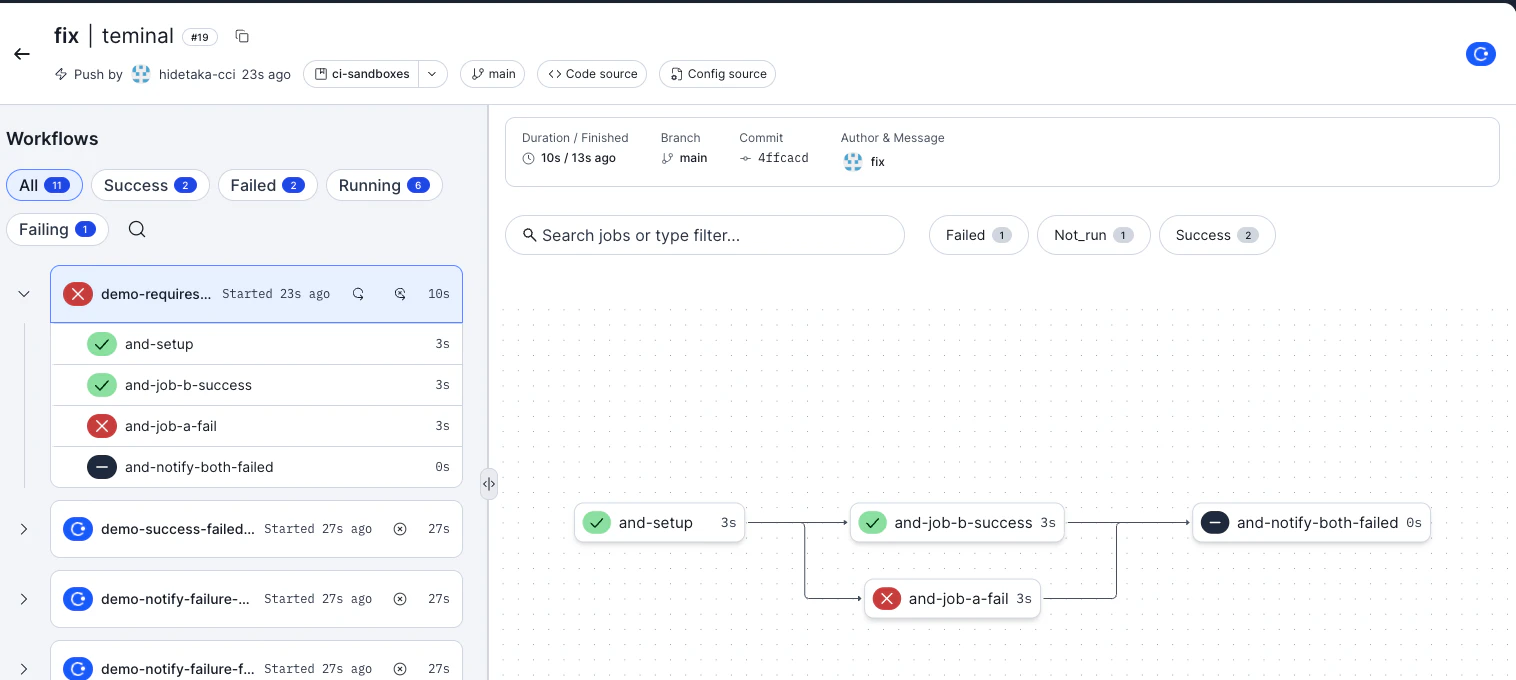Image resolution: width=1516 pixels, height=680 pixels.
Task: Click running icon of demo-success-failed workflow
Action: click(78, 529)
